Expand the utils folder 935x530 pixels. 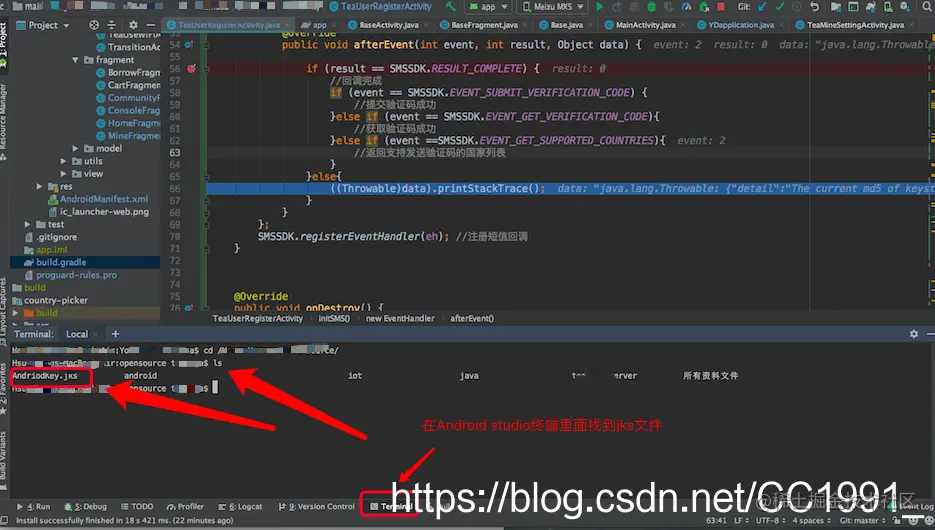pyautogui.click(x=63, y=161)
